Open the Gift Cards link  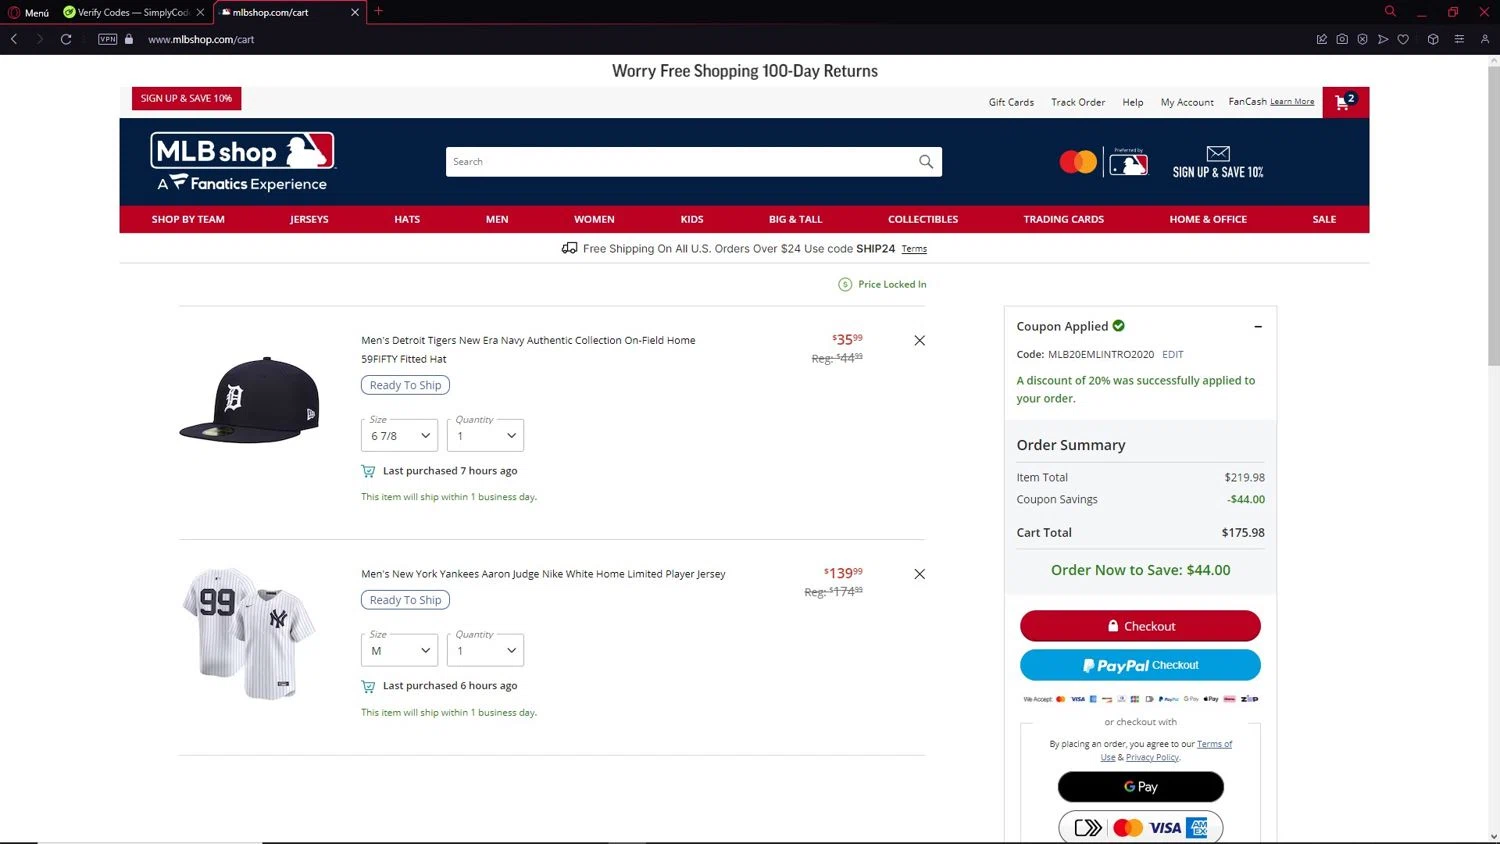[1011, 102]
